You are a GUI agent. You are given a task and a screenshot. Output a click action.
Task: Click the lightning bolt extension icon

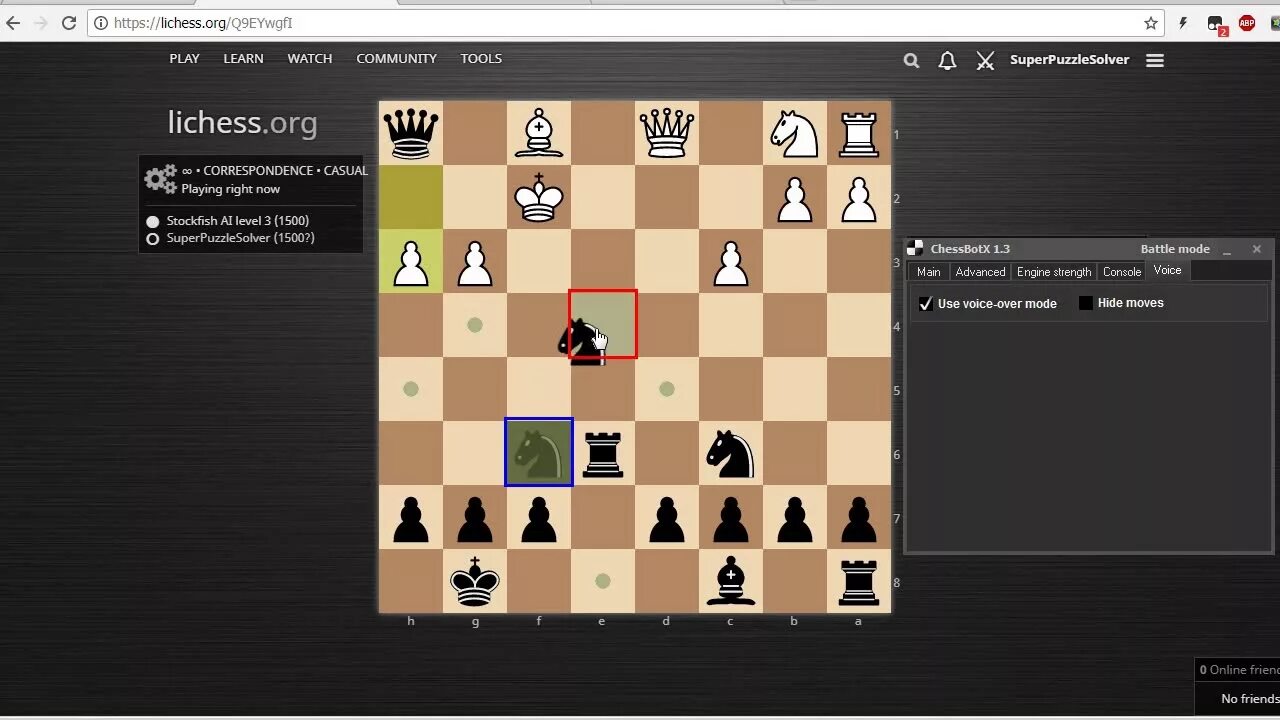1184,22
